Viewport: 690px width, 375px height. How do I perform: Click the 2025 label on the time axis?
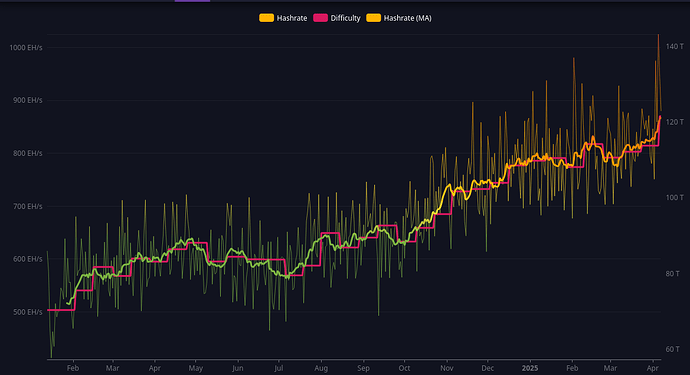click(530, 368)
